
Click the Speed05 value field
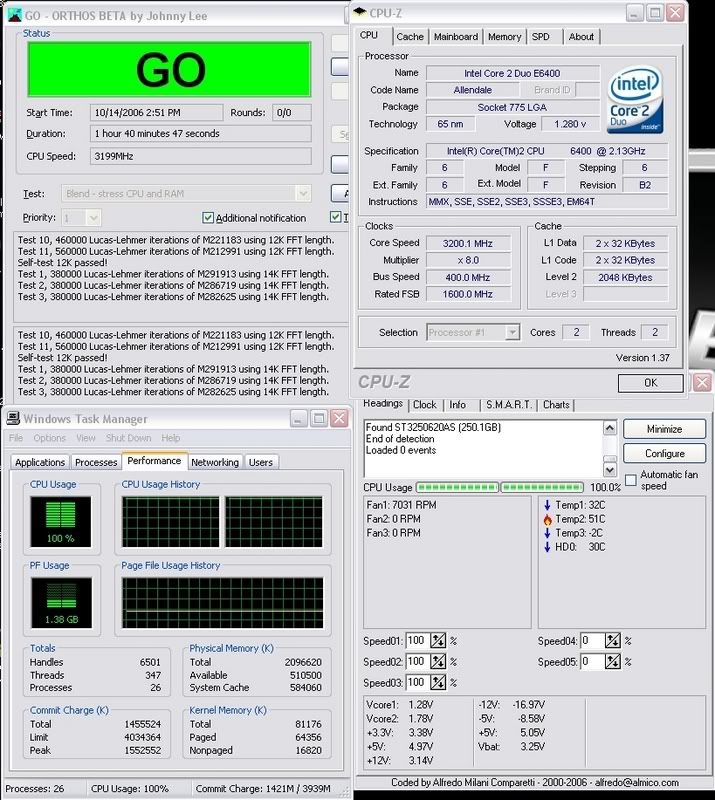pyautogui.click(x=592, y=661)
